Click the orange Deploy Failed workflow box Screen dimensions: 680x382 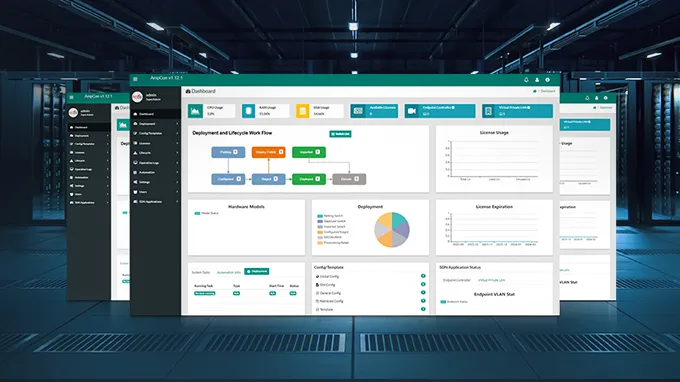pos(268,152)
